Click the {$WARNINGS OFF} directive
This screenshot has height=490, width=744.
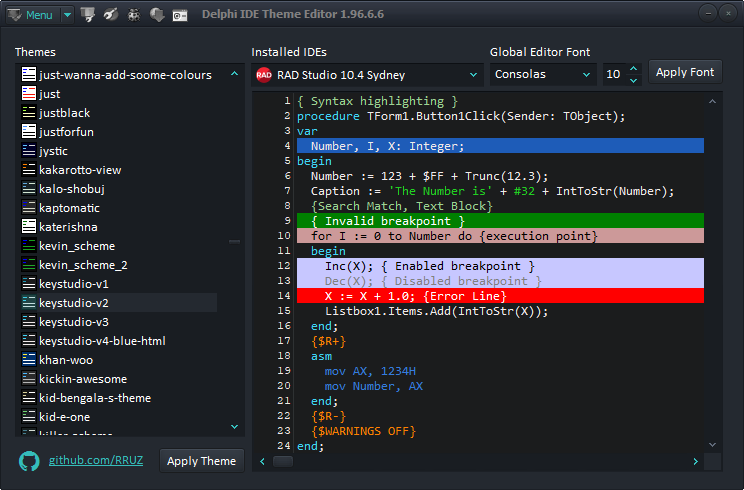pyautogui.click(x=363, y=431)
